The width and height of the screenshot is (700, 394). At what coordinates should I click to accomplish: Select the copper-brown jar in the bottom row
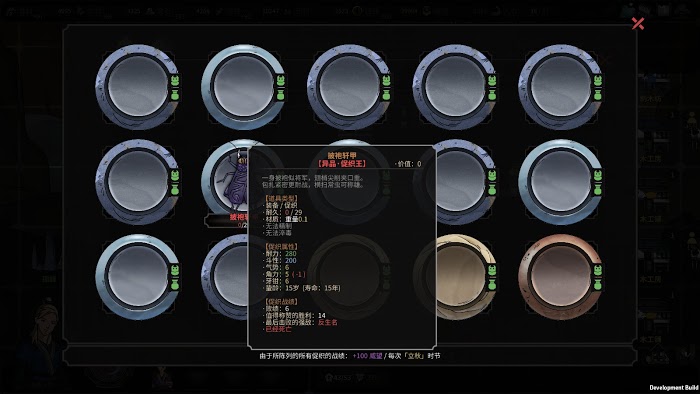560,277
